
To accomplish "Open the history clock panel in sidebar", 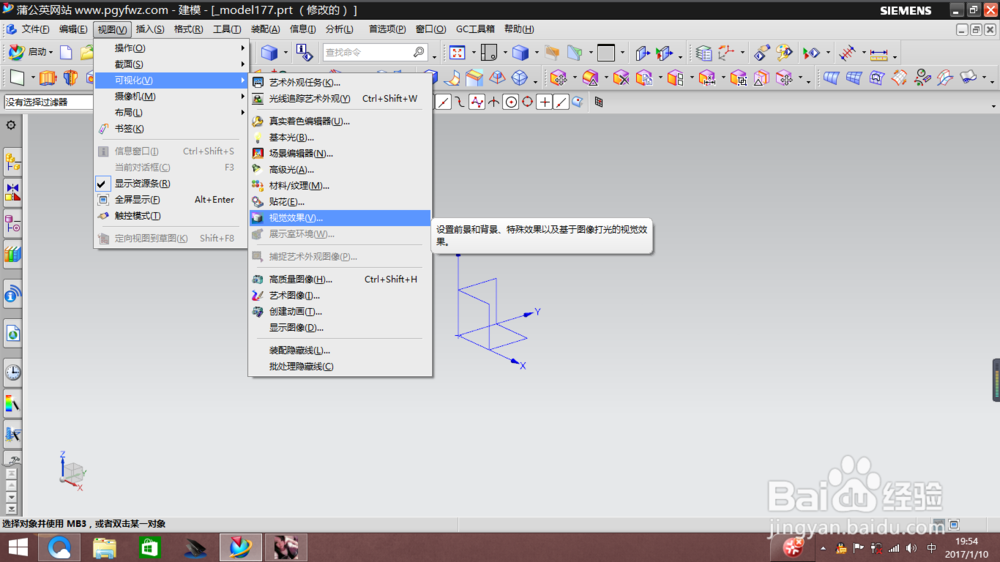I will (13, 372).
